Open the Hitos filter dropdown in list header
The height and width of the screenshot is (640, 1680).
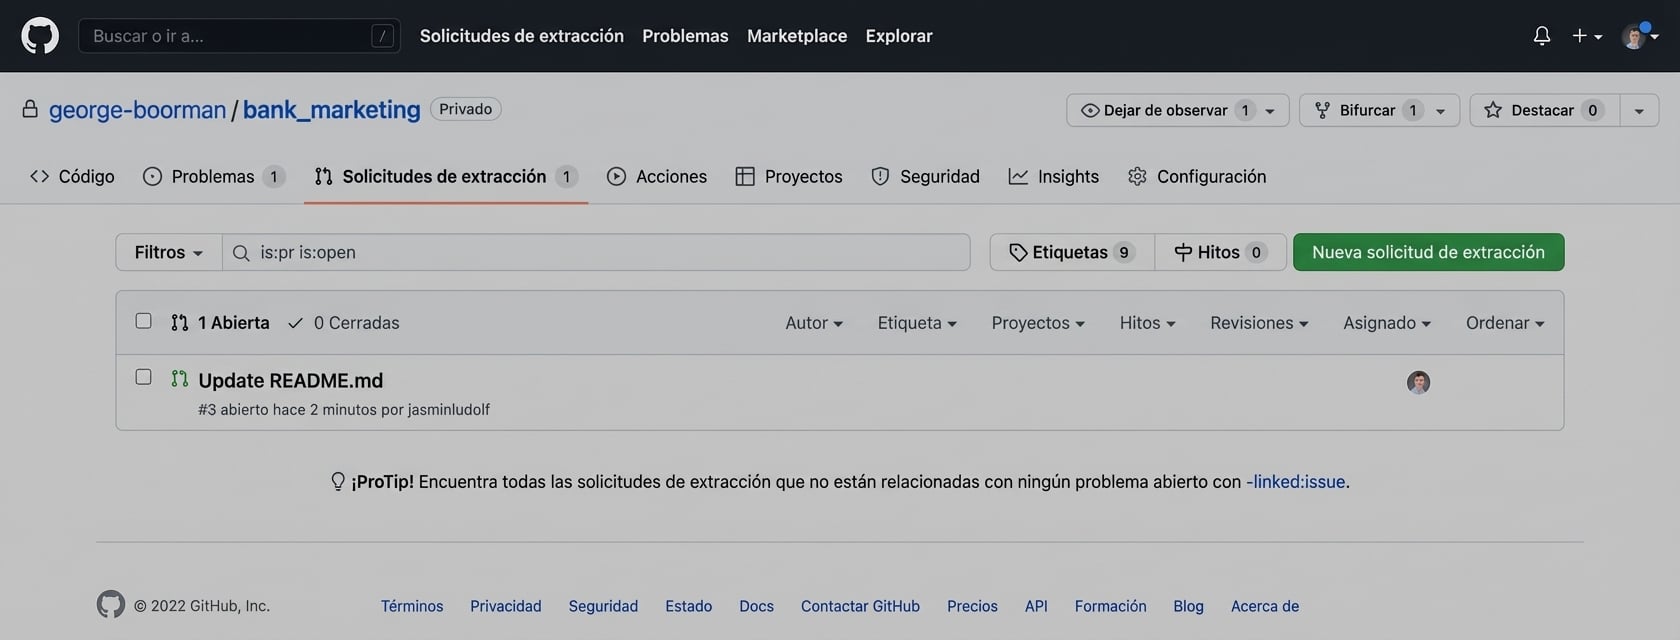point(1148,323)
